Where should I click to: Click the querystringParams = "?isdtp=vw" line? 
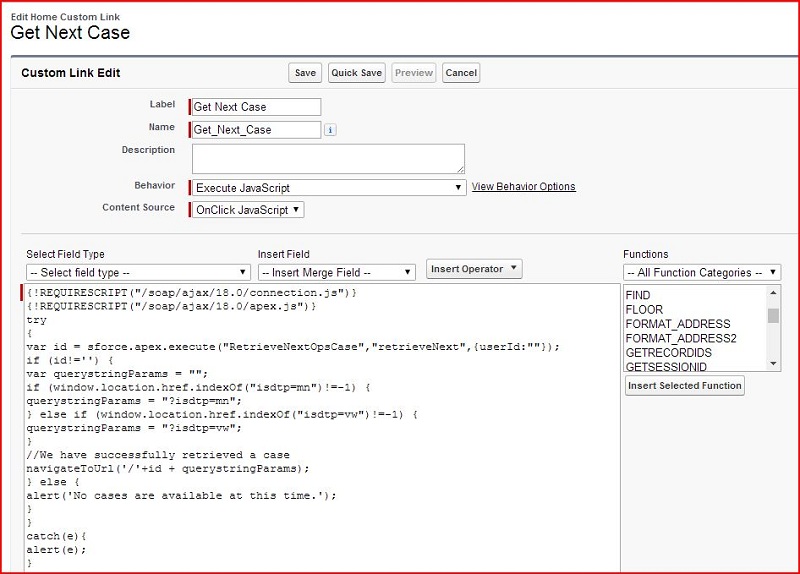coord(134,428)
